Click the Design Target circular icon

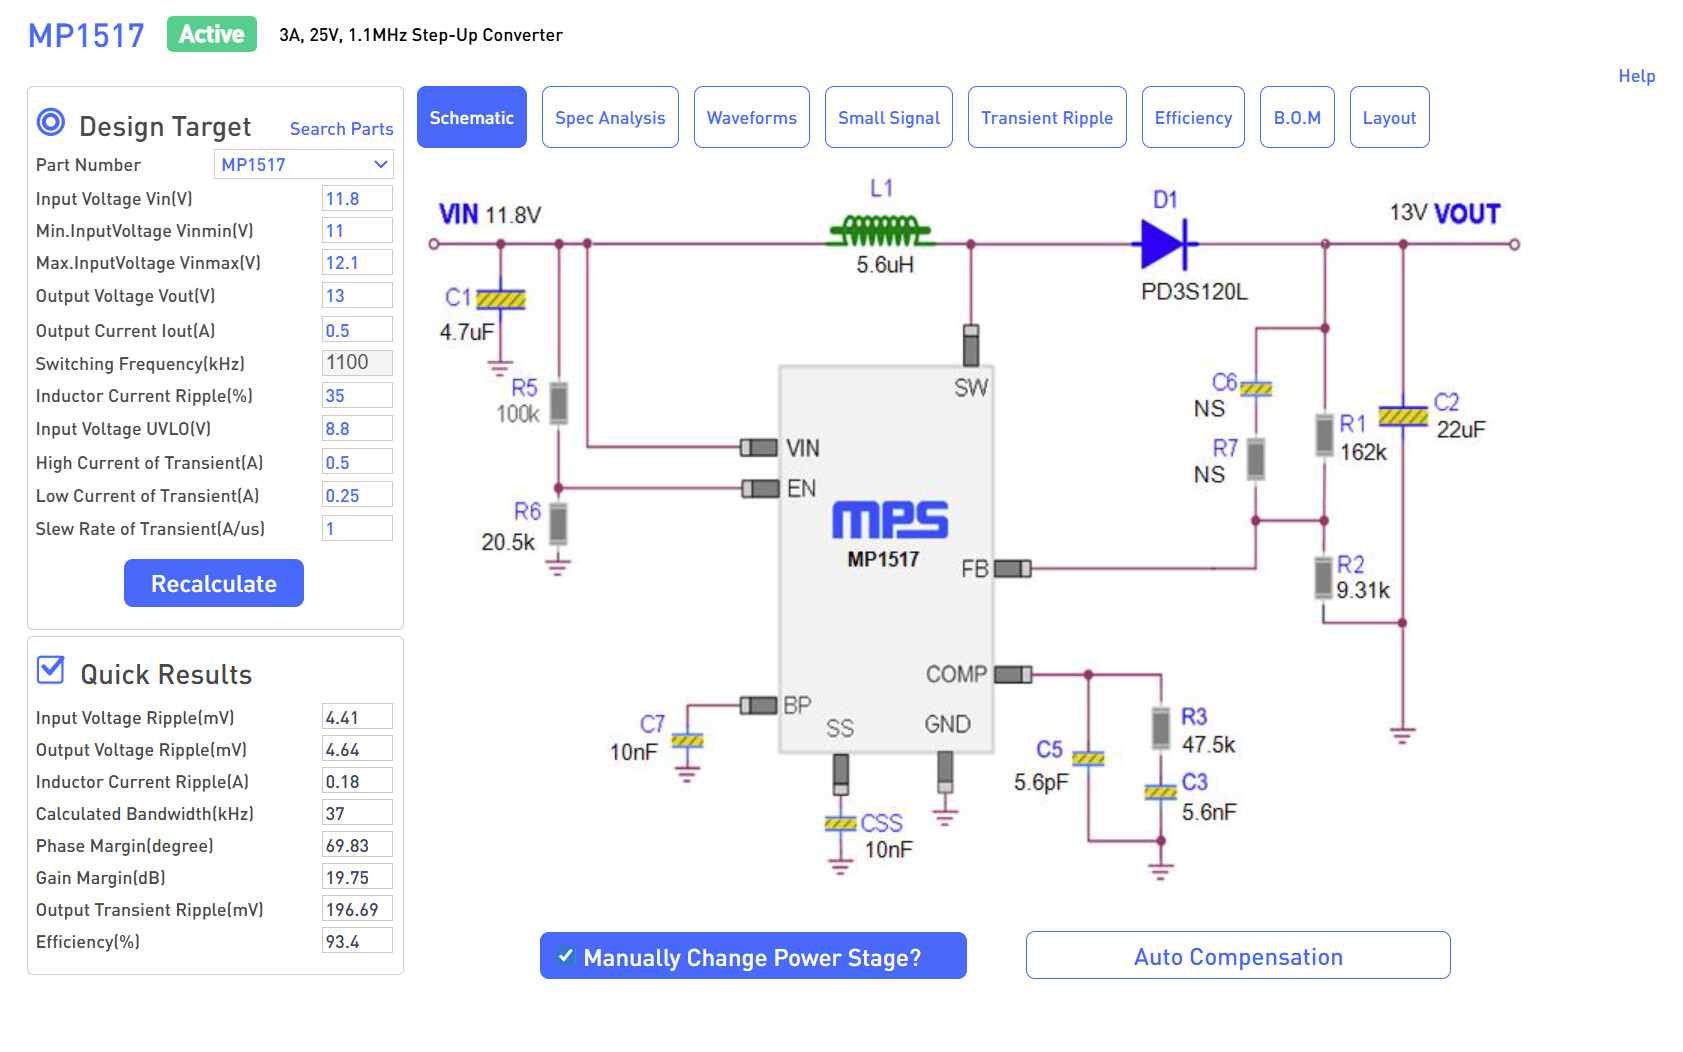[x=51, y=123]
